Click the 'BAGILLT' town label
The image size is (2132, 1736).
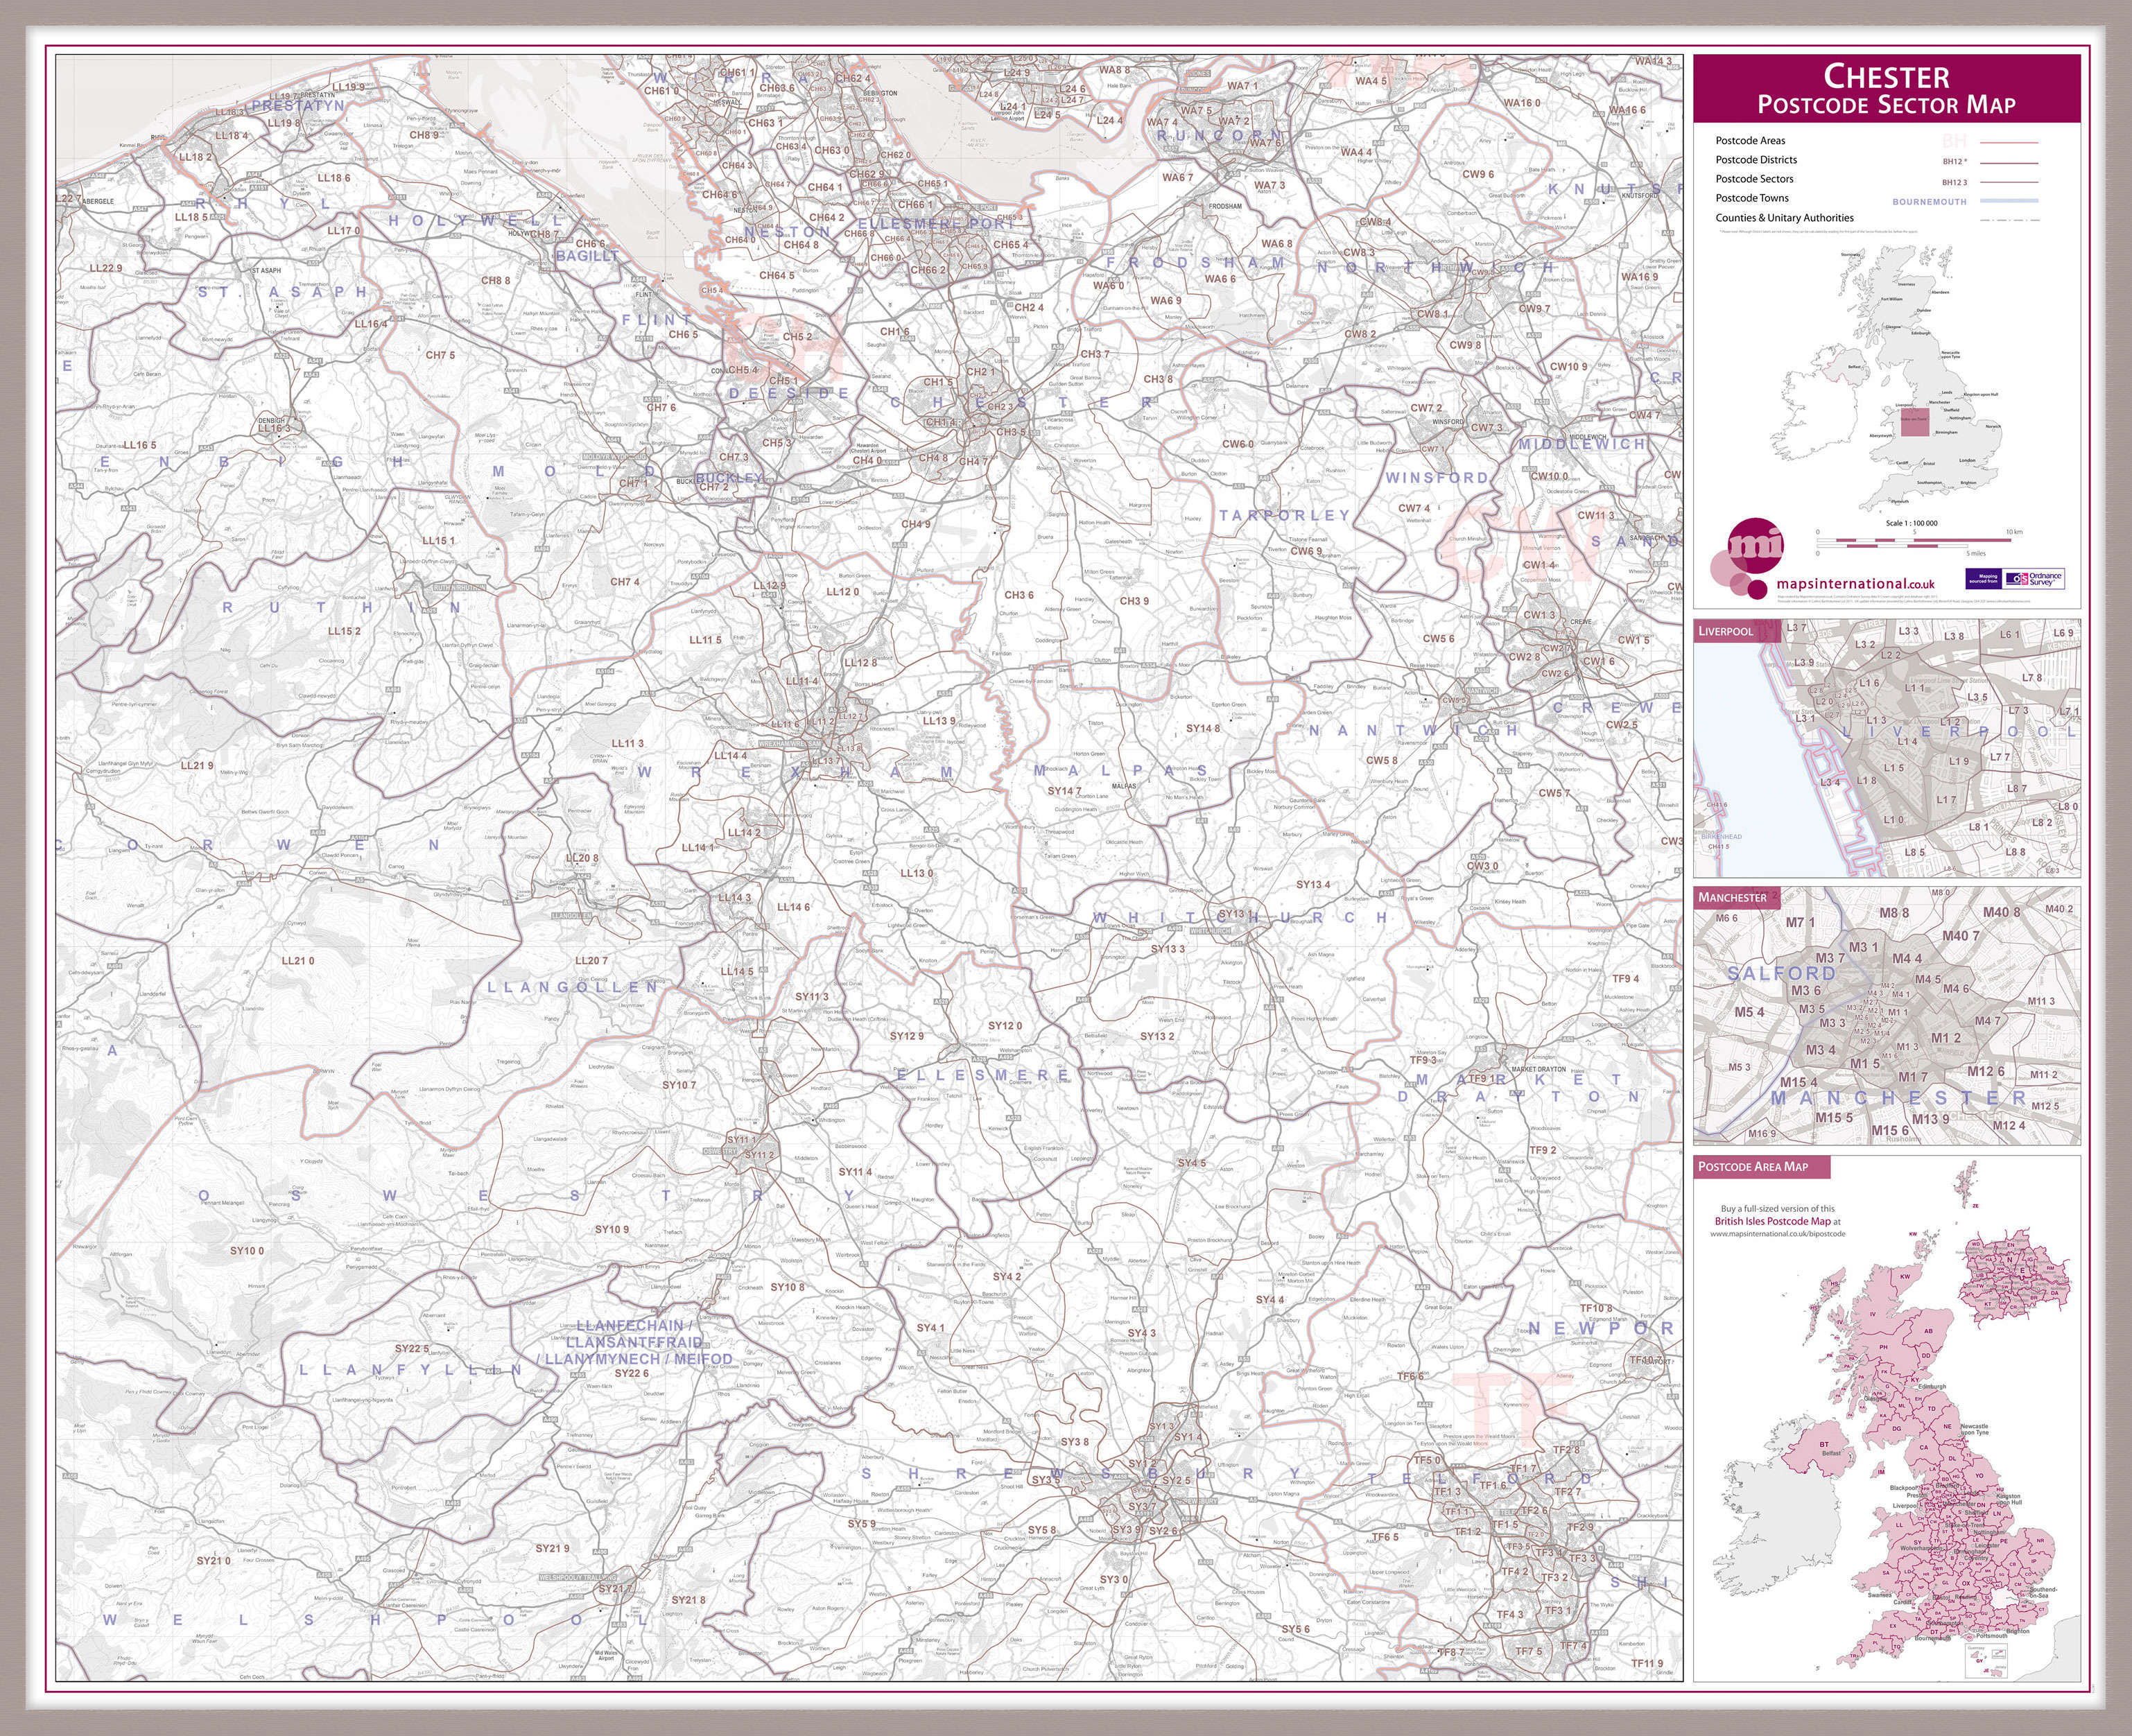pyautogui.click(x=587, y=256)
